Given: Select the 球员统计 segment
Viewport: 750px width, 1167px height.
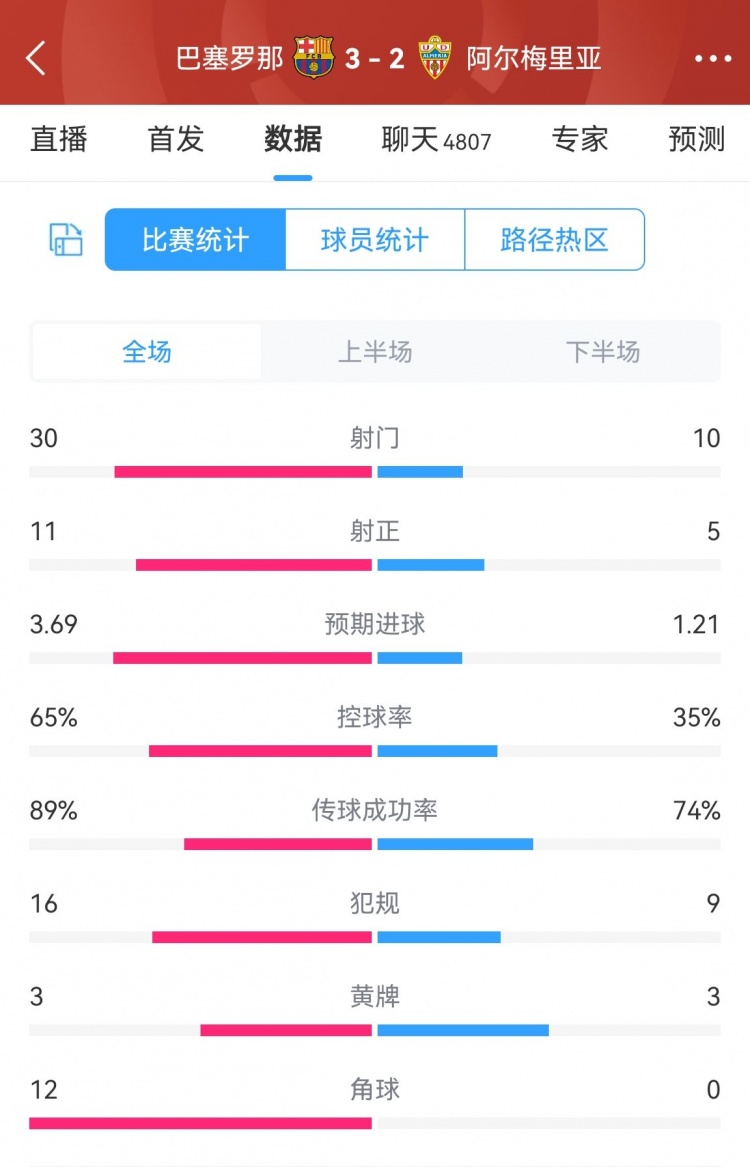Looking at the screenshot, I should click(375, 240).
